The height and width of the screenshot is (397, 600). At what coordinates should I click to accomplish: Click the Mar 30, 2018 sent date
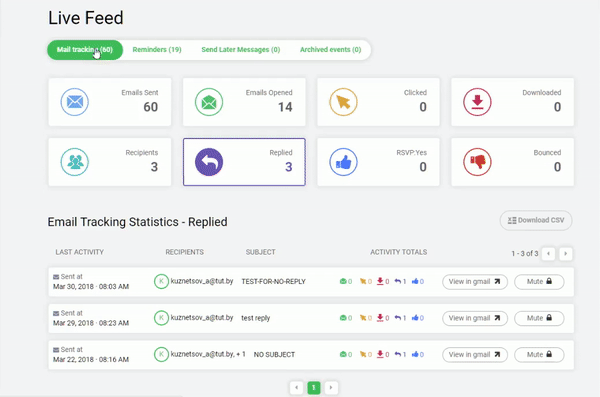[91, 287]
